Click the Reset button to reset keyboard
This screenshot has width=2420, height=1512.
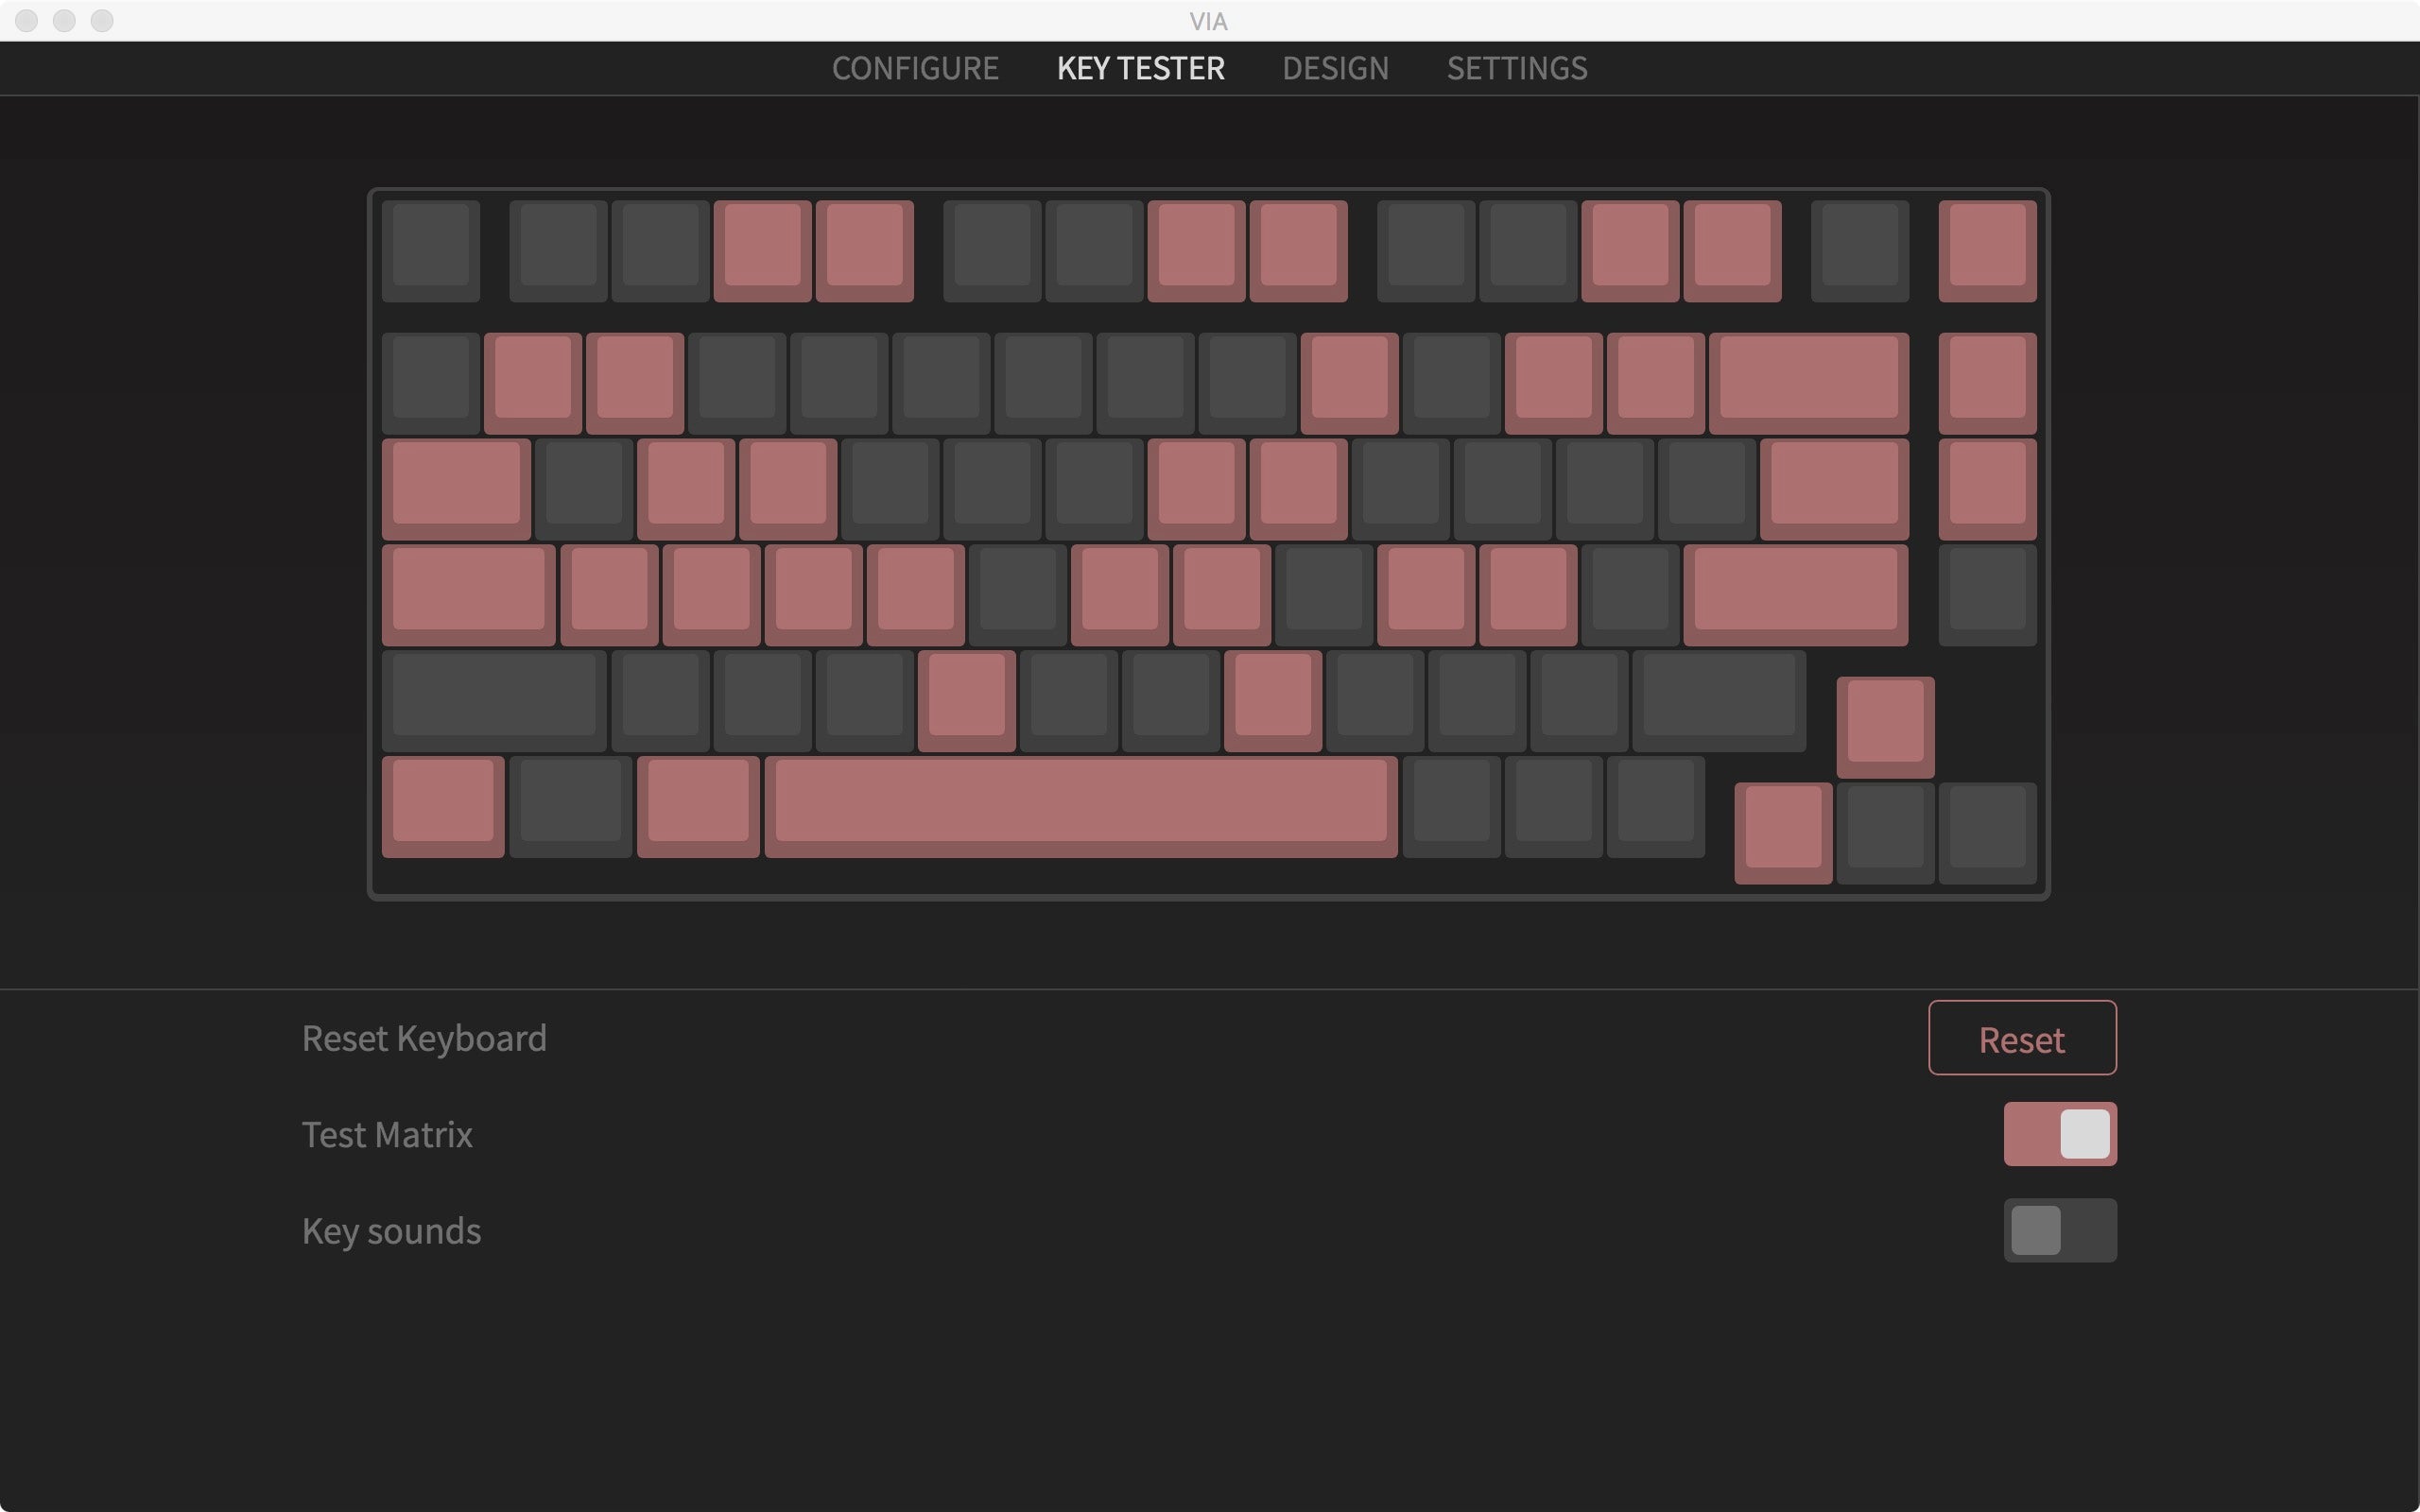tap(2021, 1037)
